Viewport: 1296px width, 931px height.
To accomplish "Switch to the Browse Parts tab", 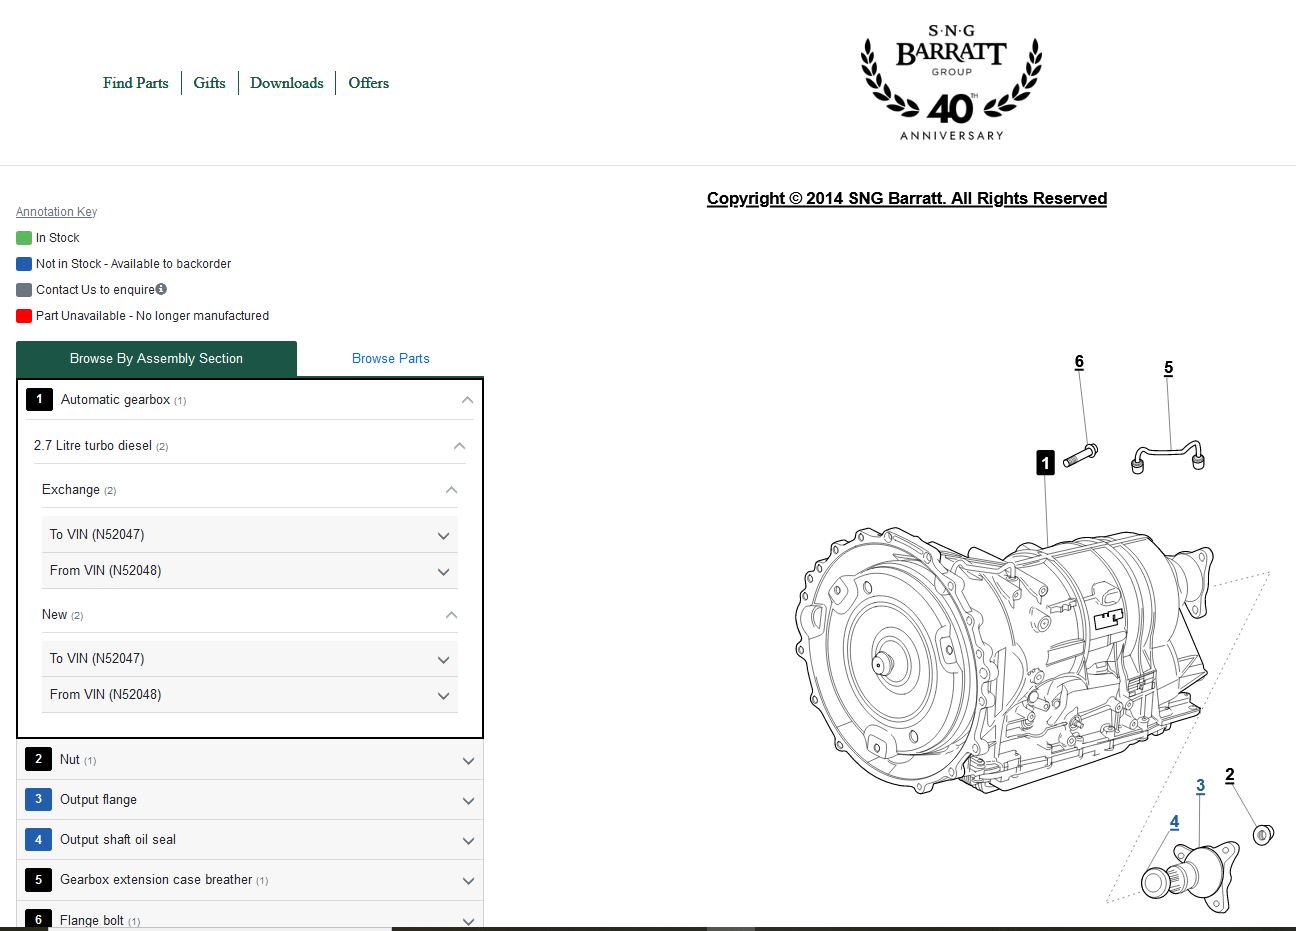I will click(x=390, y=358).
